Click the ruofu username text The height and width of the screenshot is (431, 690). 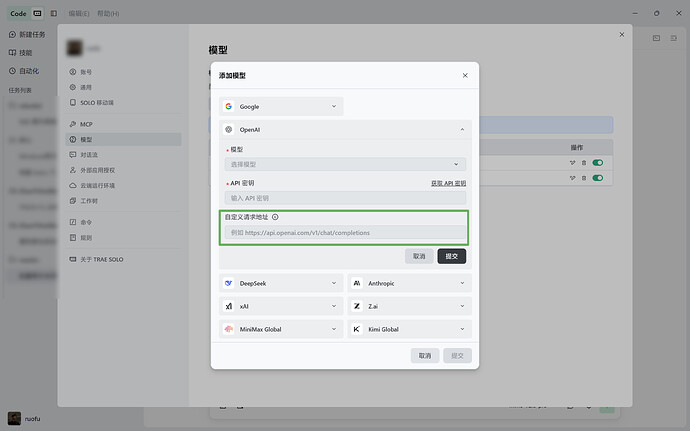pos(33,419)
